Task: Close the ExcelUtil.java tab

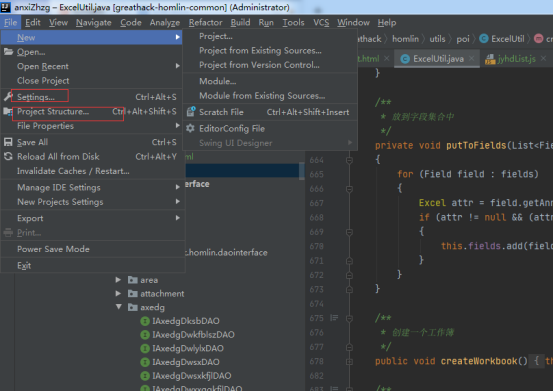Action: 472,59
